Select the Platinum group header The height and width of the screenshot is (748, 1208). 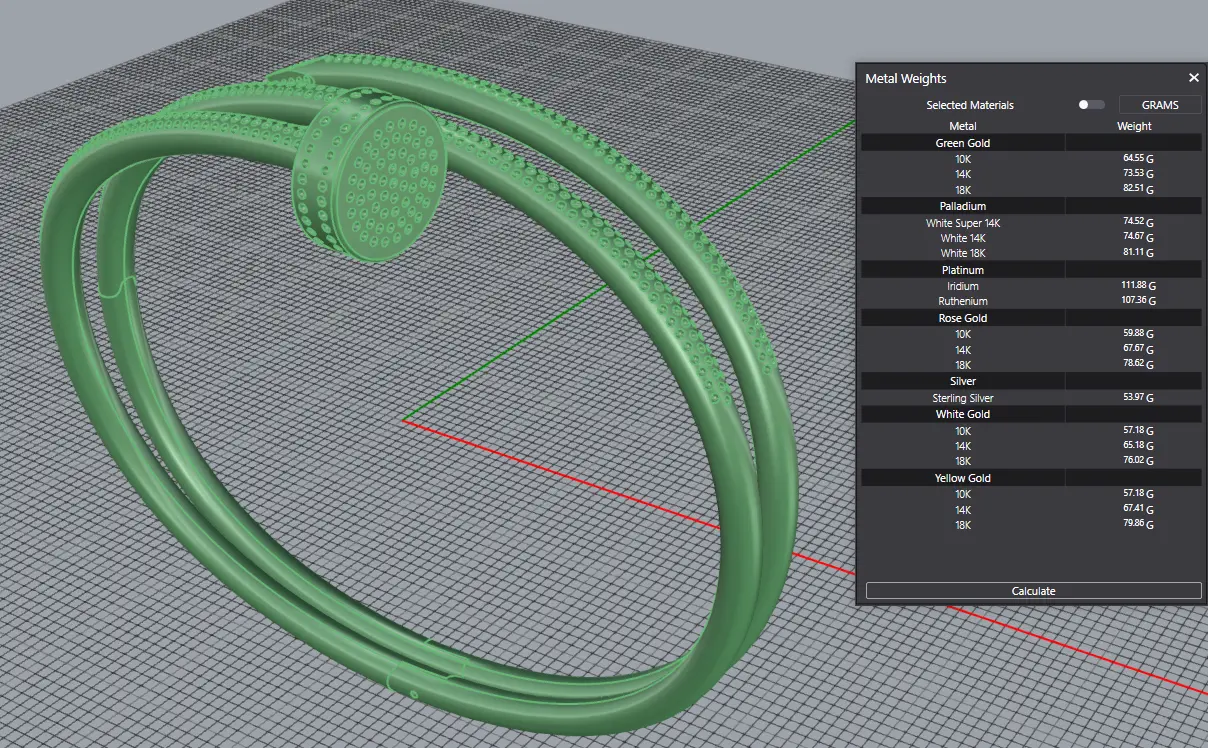[1031, 270]
